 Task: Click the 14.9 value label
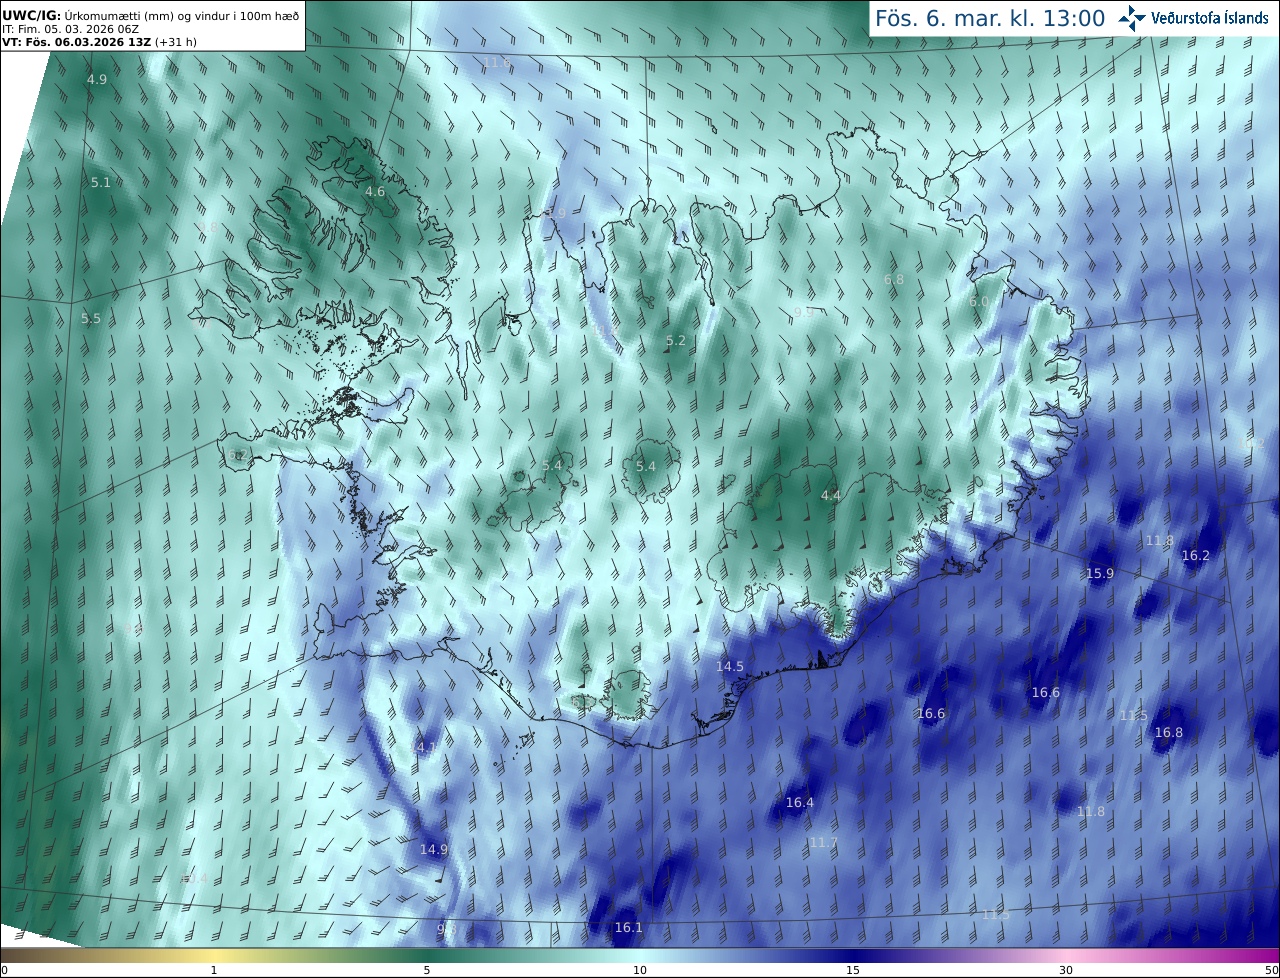coord(434,850)
